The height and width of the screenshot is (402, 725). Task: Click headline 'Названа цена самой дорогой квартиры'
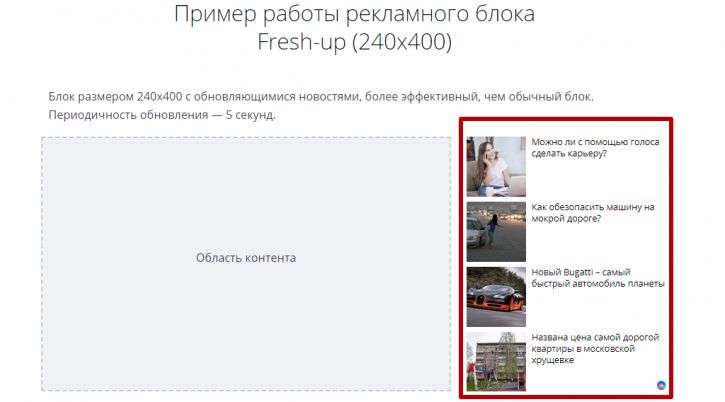tap(595, 348)
